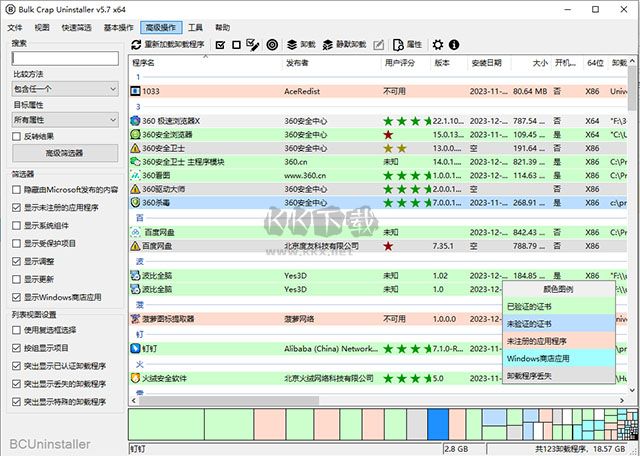640x456 pixels.
Task: Open settings with the gear icon
Action: (x=437, y=45)
